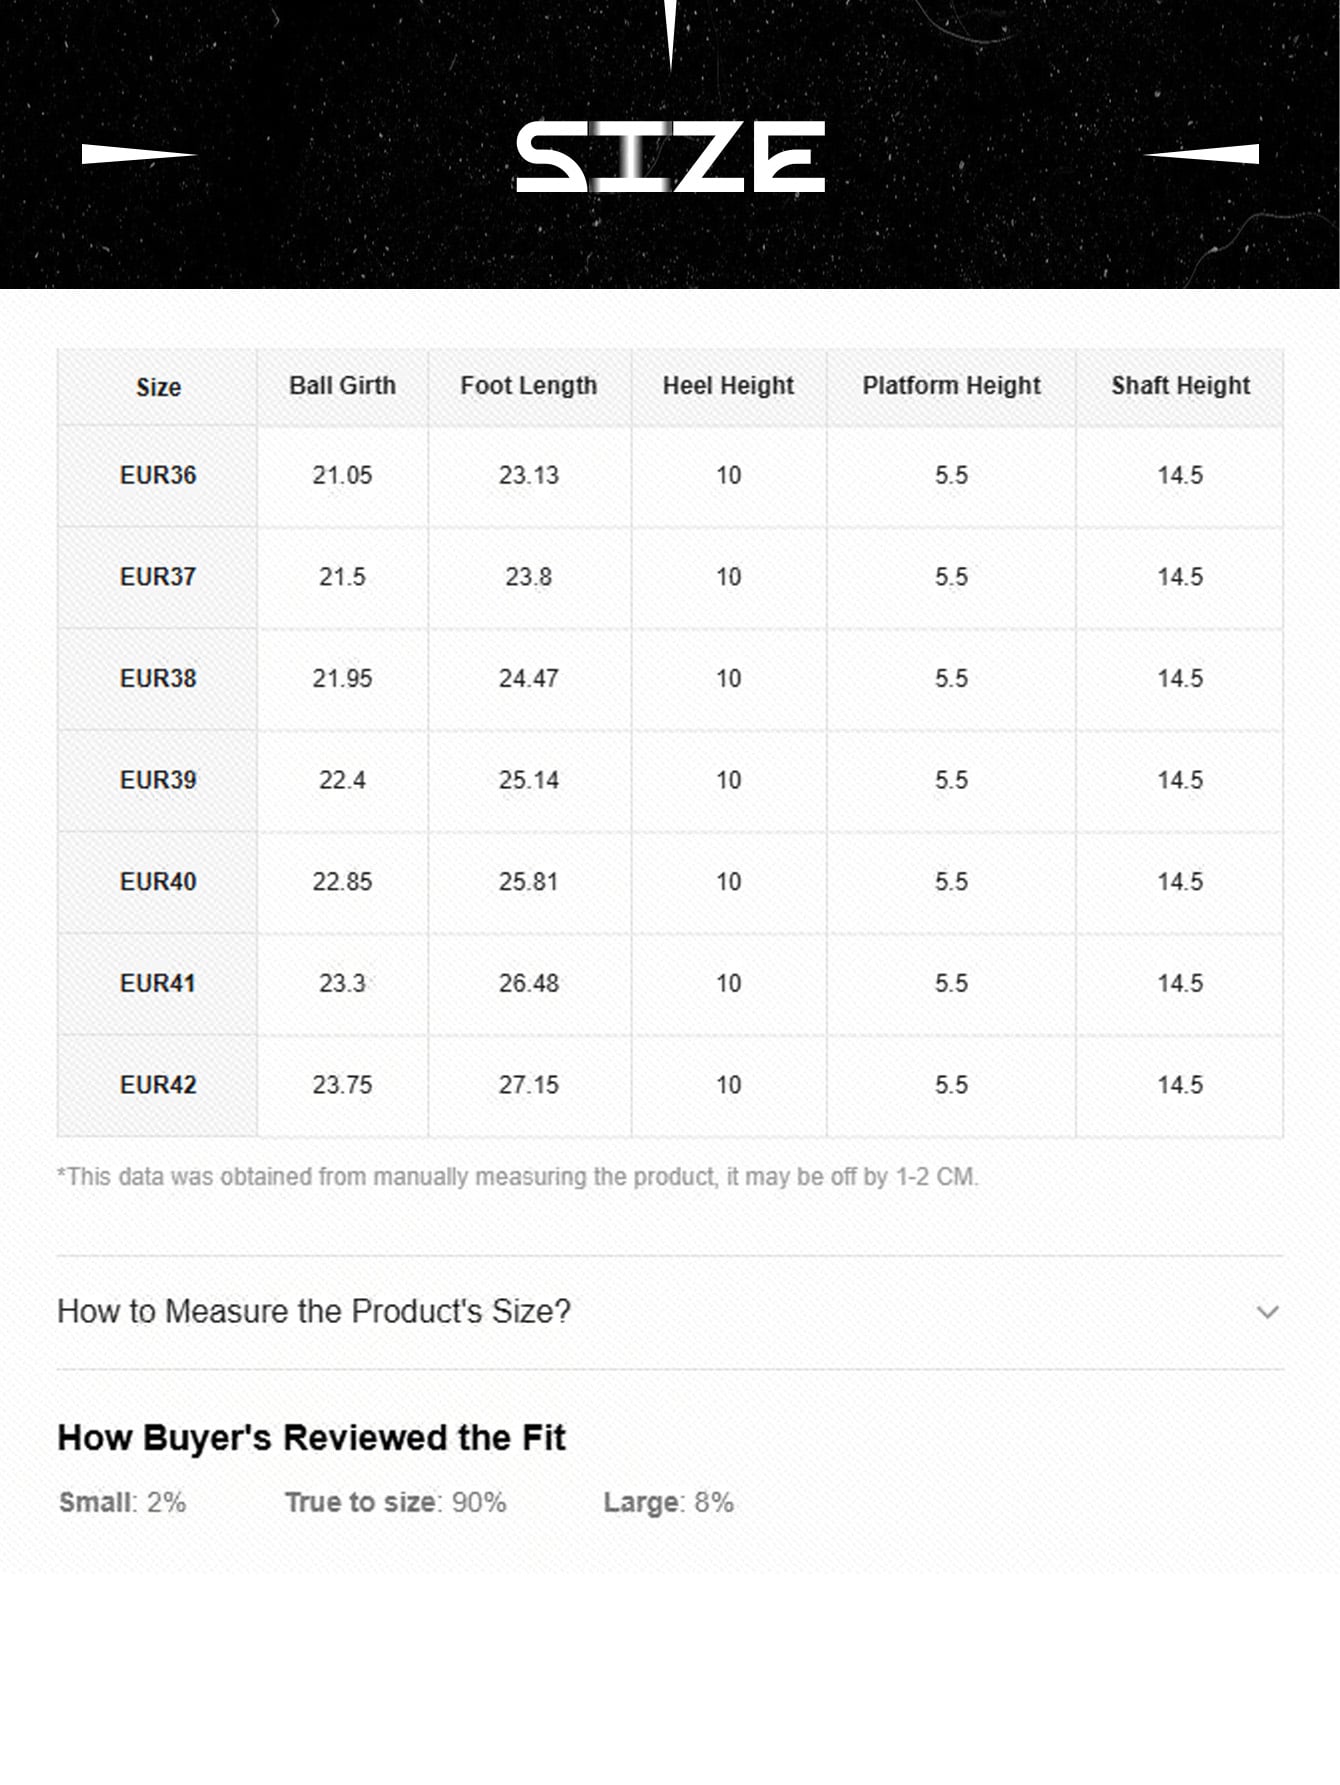
Task: Select the "Large: 8%" fit rating
Action: [668, 1502]
